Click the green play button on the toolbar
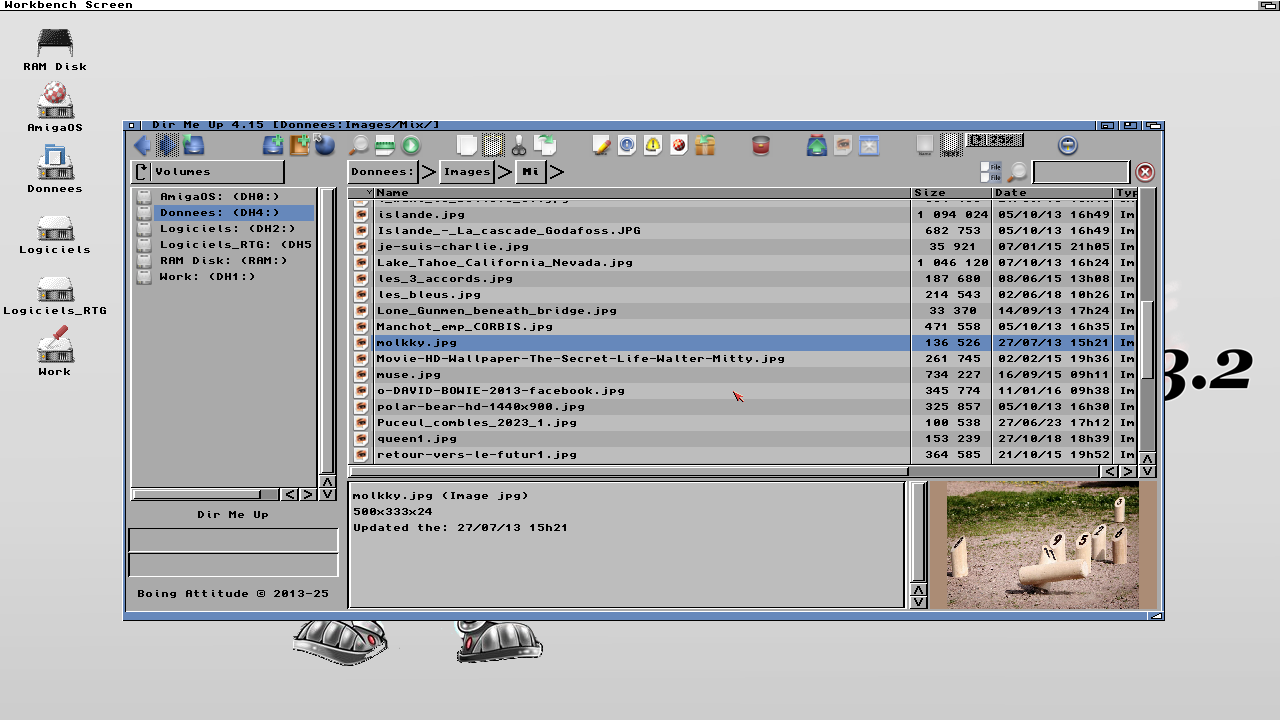The height and width of the screenshot is (720, 1280). point(412,145)
